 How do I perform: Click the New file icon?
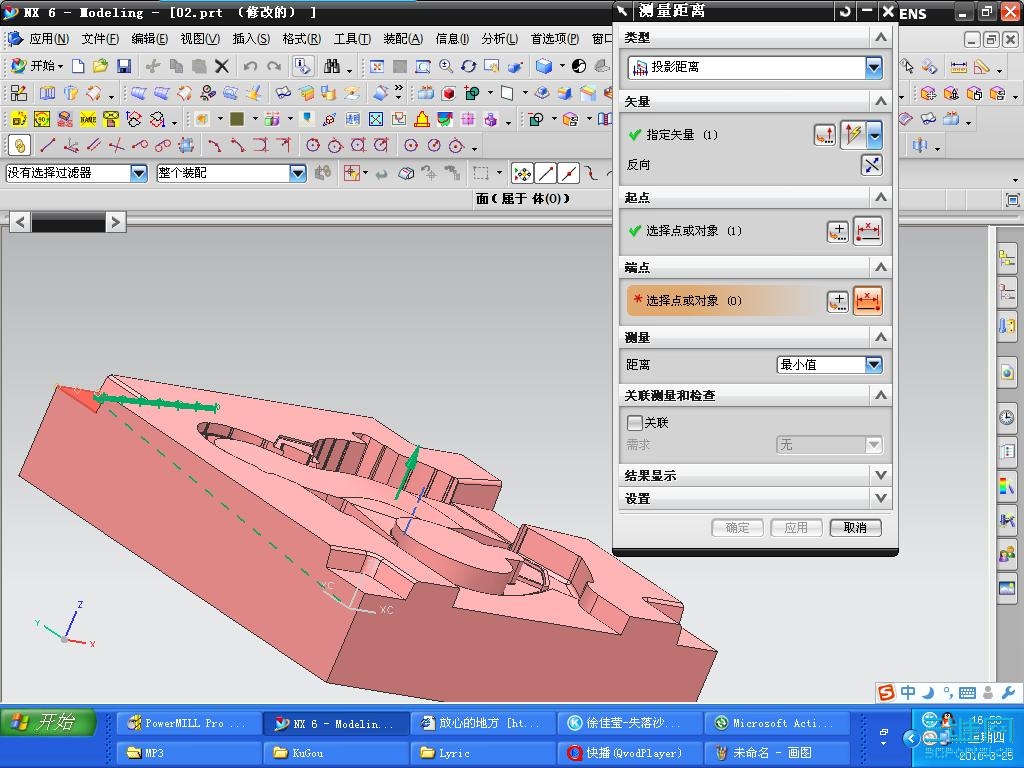[x=78, y=66]
